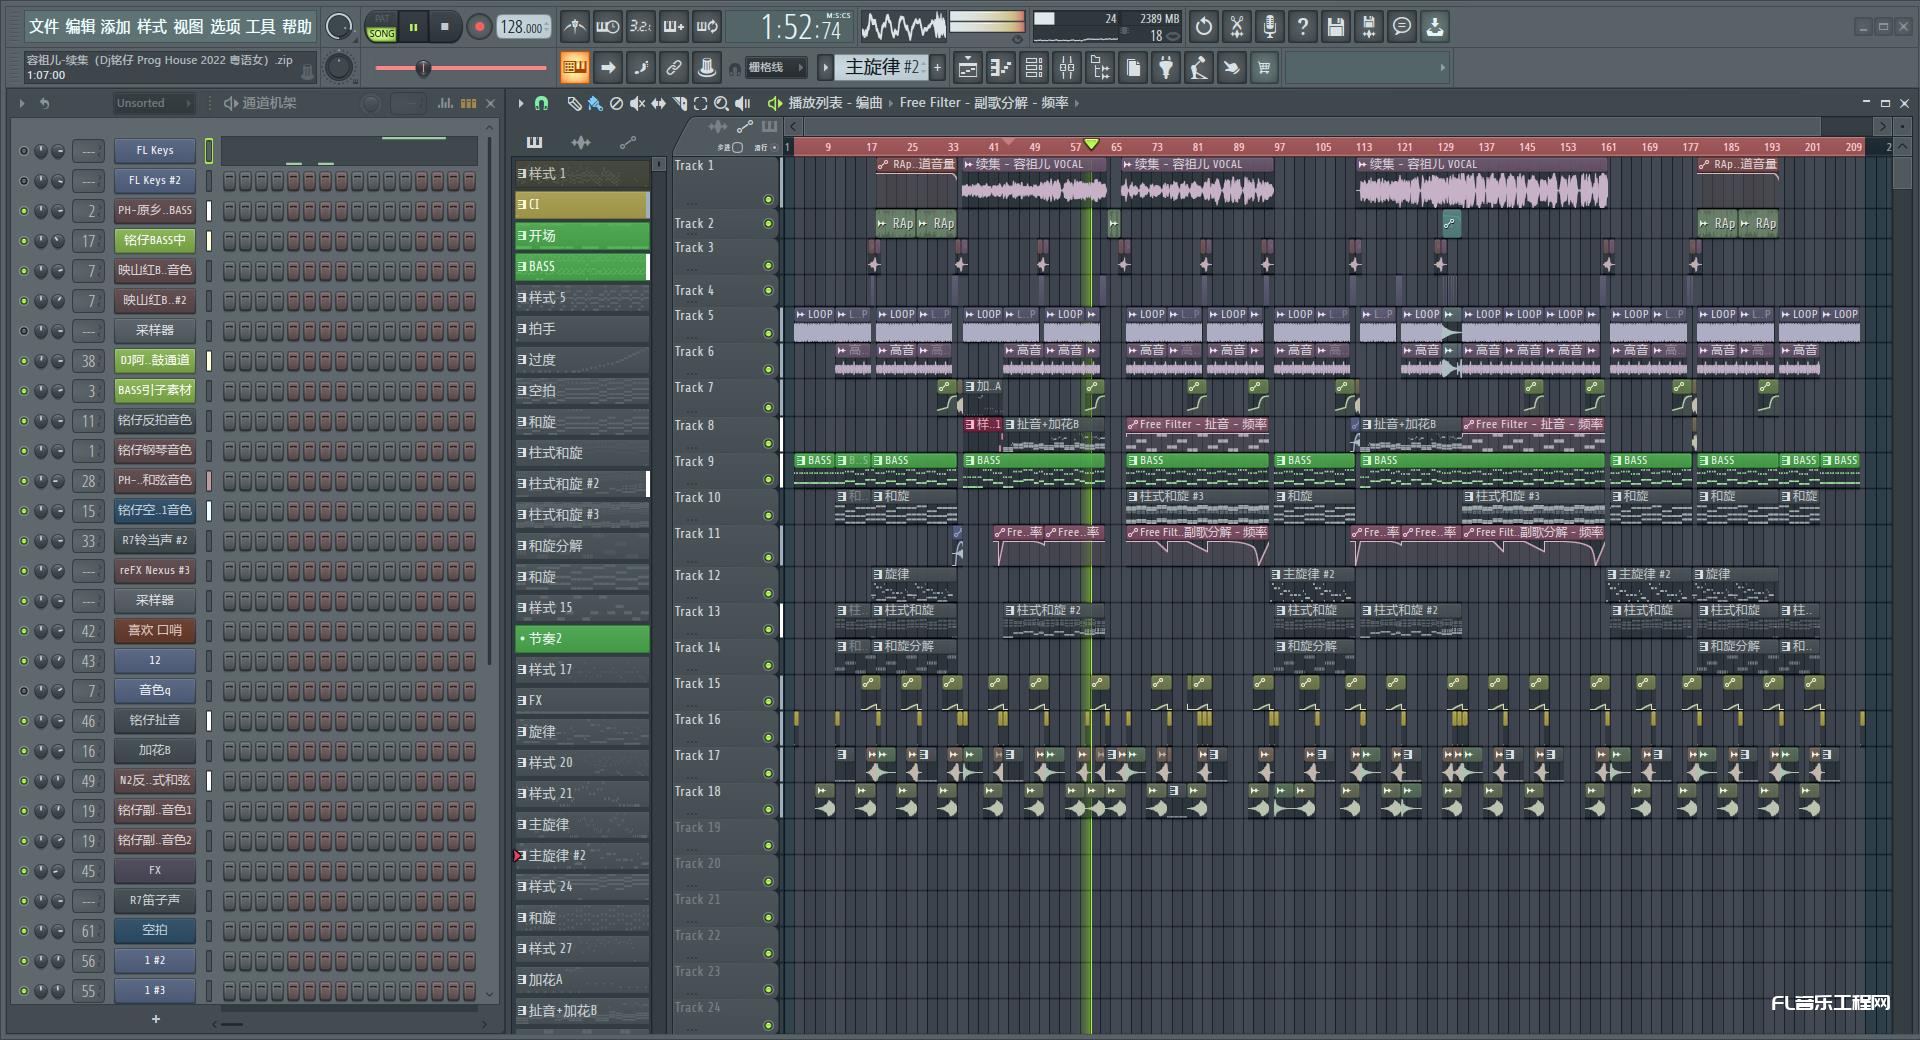
Task: Toggle step editing mode icon
Action: [x=641, y=68]
